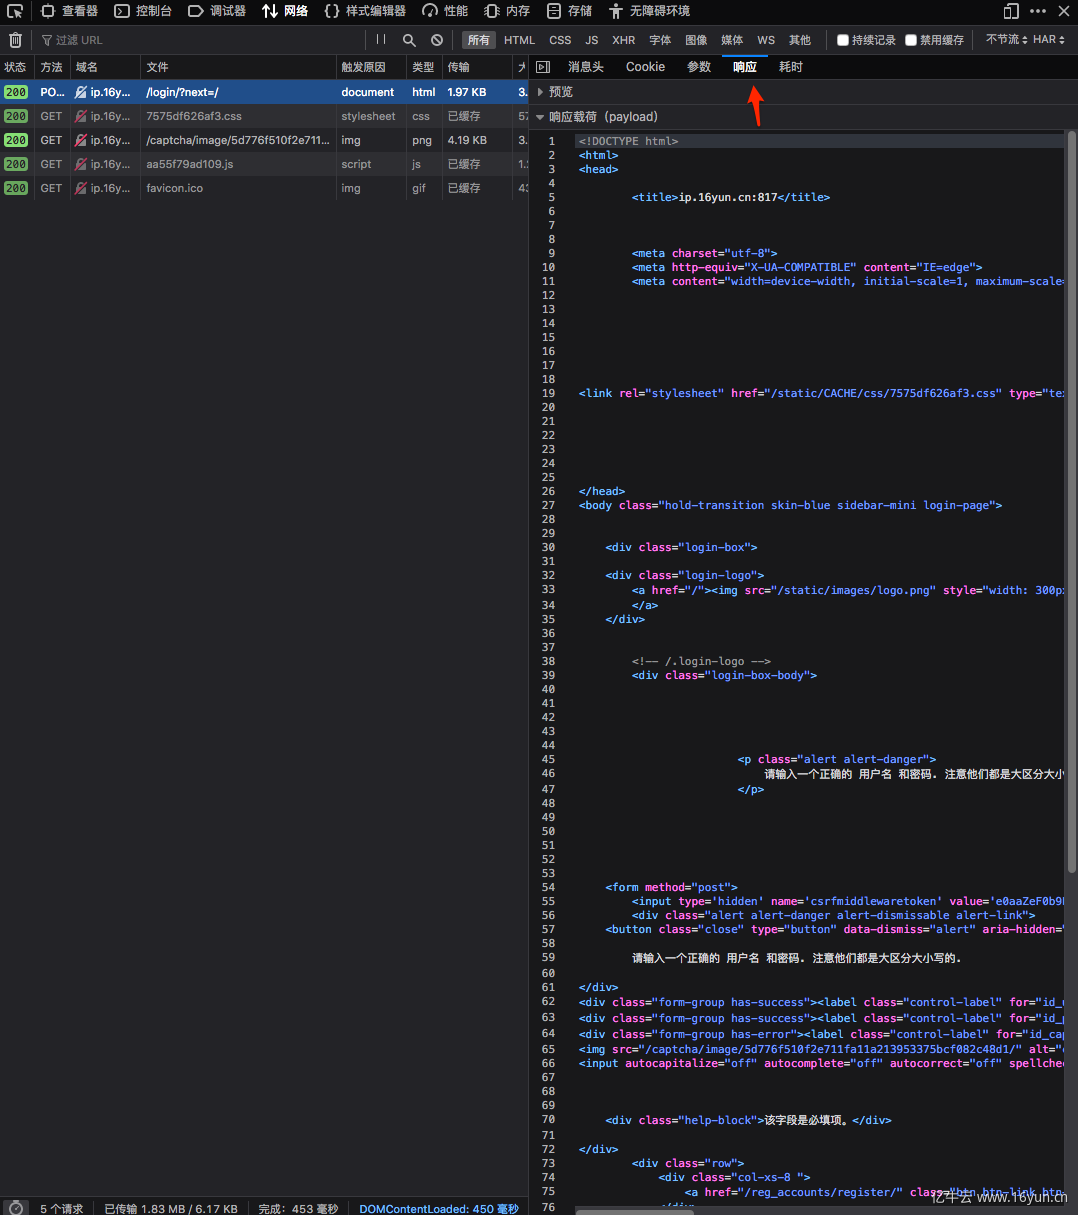Open request blocking icon
This screenshot has width=1078, height=1215.
tap(437, 40)
